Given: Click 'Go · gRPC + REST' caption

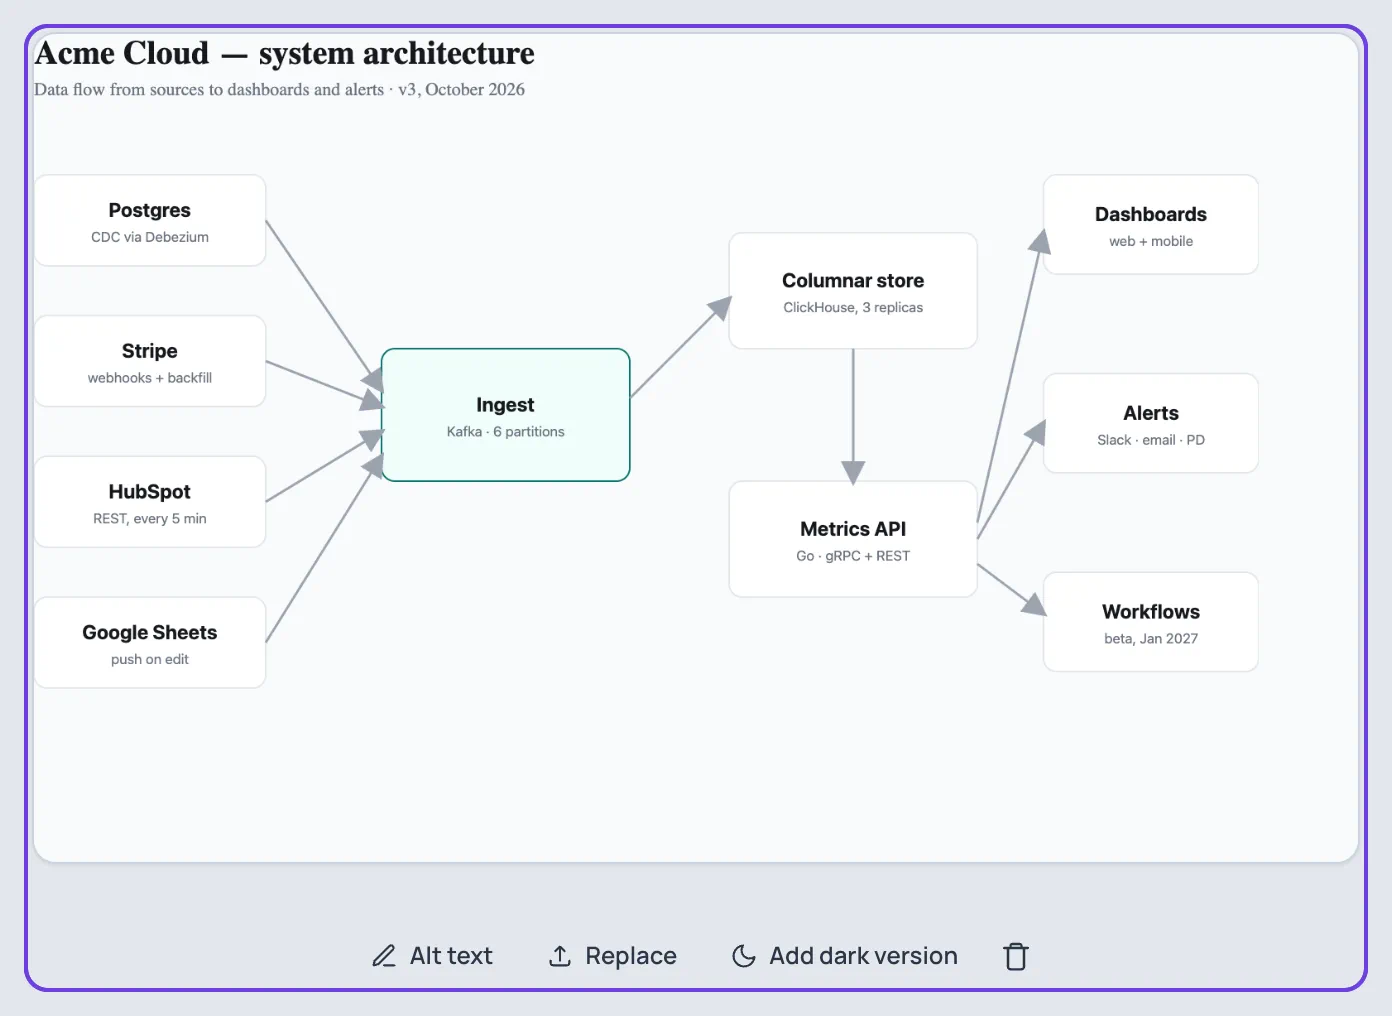Looking at the screenshot, I should [853, 556].
